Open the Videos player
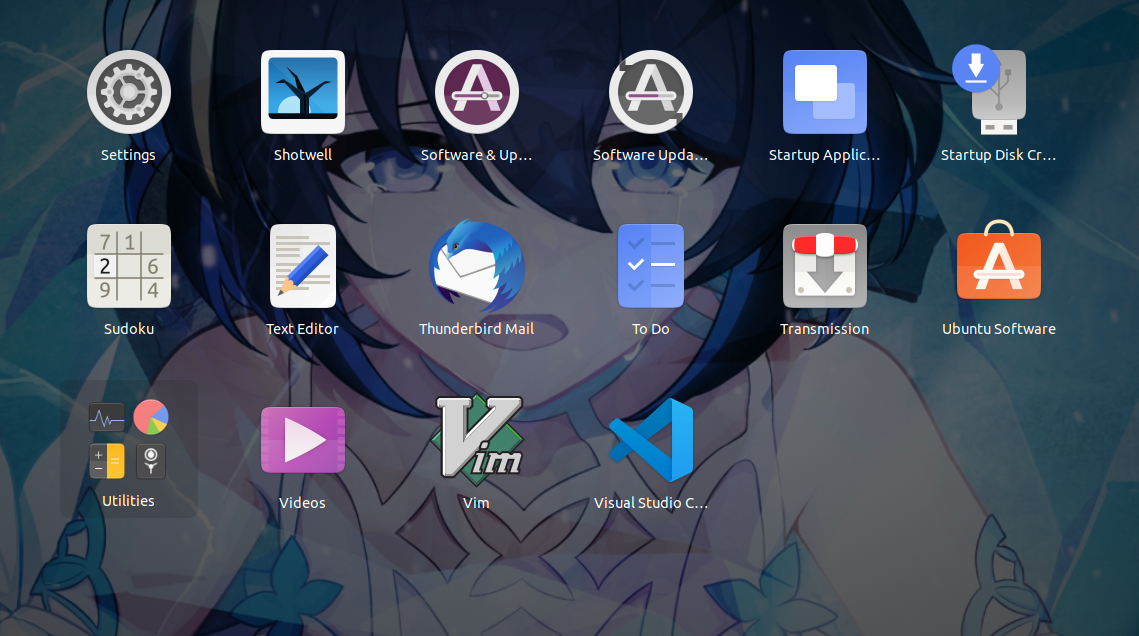Screen dimensions: 1139x636 (302, 439)
